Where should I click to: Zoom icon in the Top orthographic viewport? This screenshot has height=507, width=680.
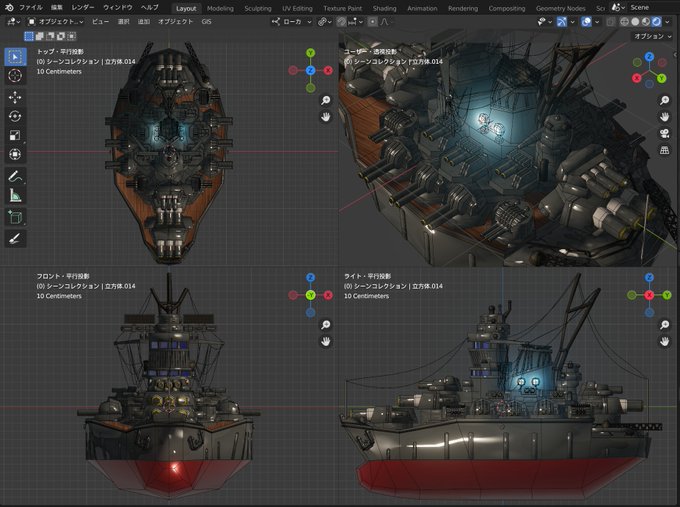pos(325,101)
